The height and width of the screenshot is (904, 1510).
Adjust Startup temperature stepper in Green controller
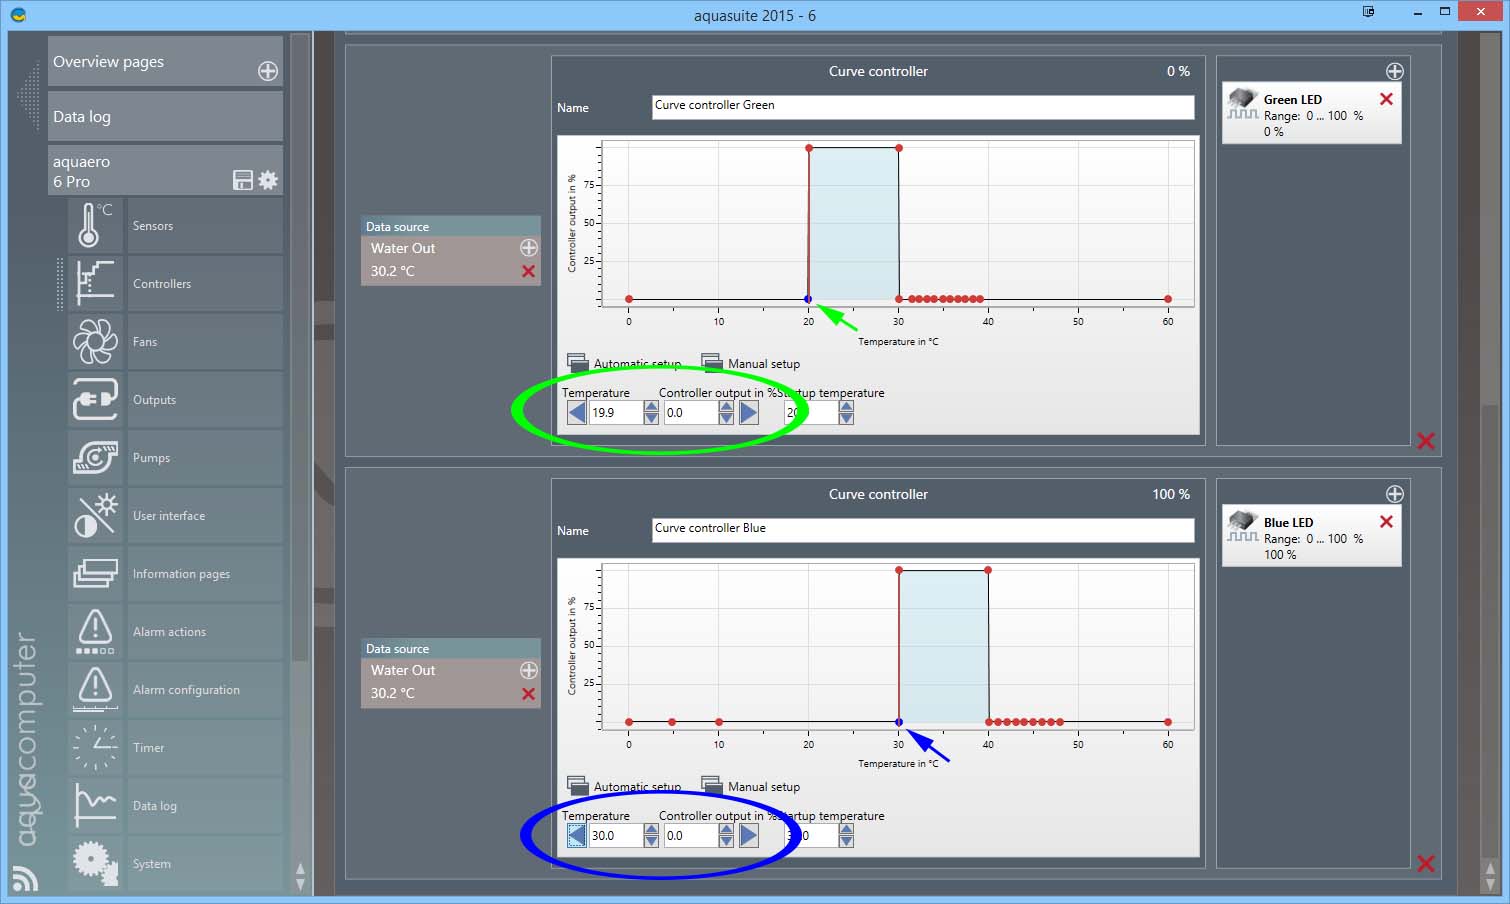tap(846, 413)
